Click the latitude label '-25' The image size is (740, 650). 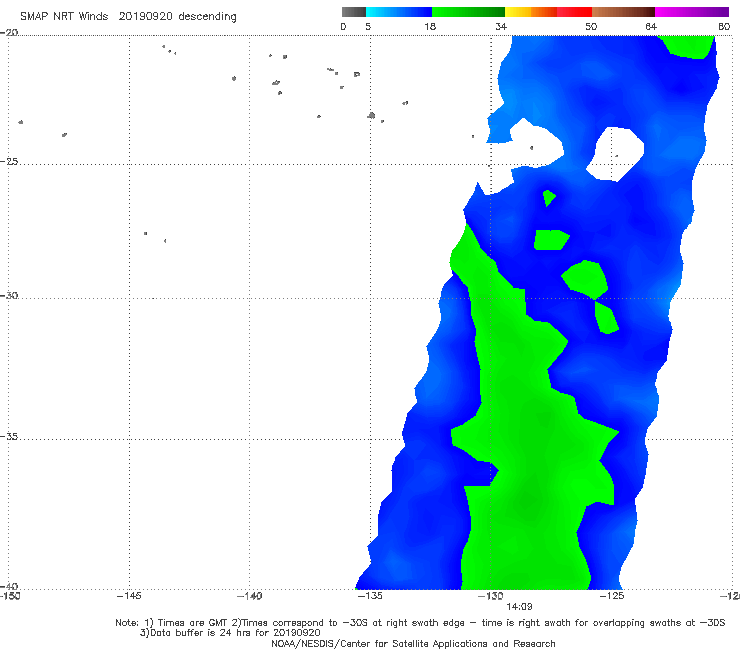click(x=9, y=161)
